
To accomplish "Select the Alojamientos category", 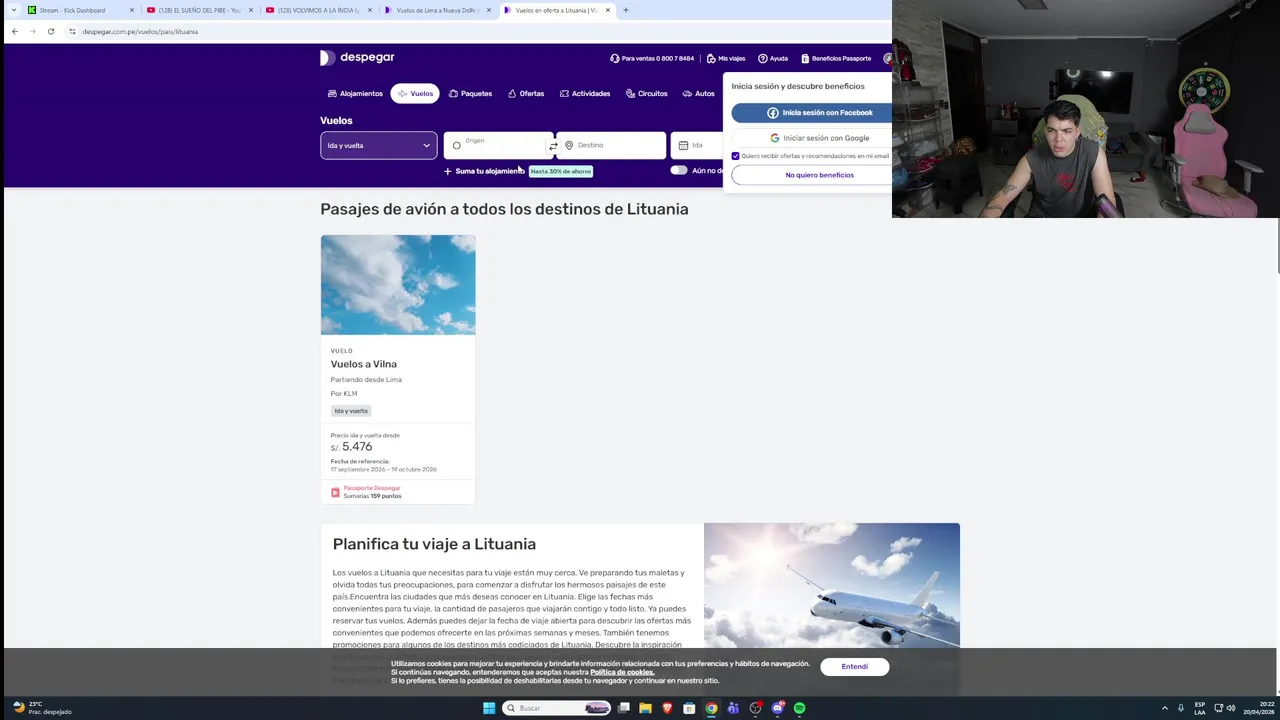I will [355, 93].
